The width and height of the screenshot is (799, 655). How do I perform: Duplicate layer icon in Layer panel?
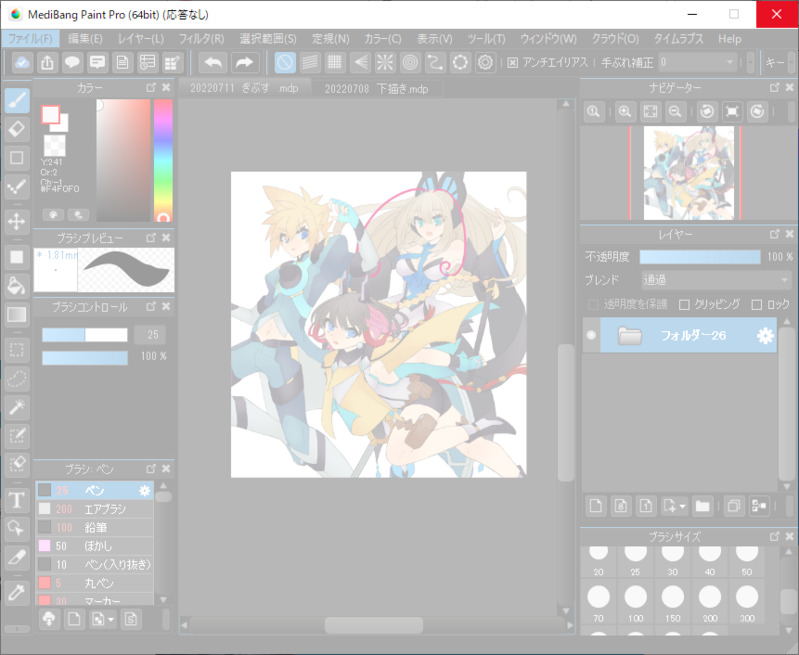pyautogui.click(x=734, y=506)
